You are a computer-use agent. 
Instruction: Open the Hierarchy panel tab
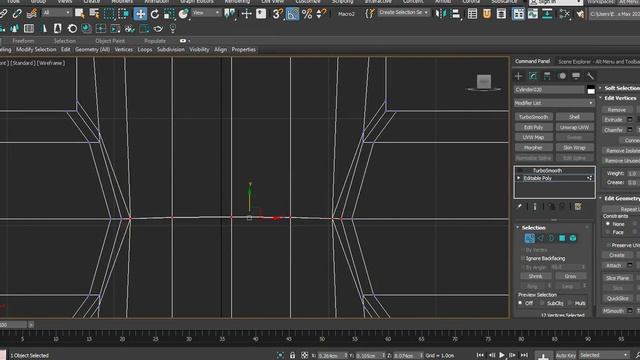(547, 76)
